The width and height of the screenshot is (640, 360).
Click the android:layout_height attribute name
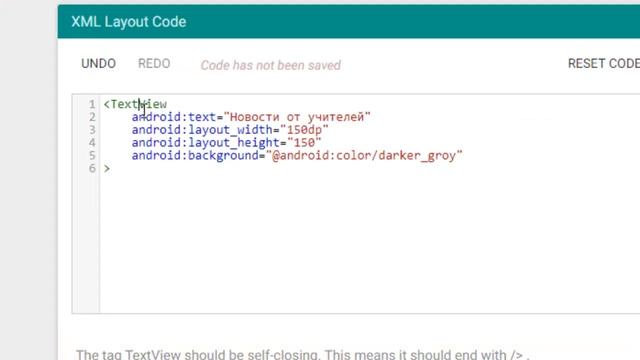[206, 142]
